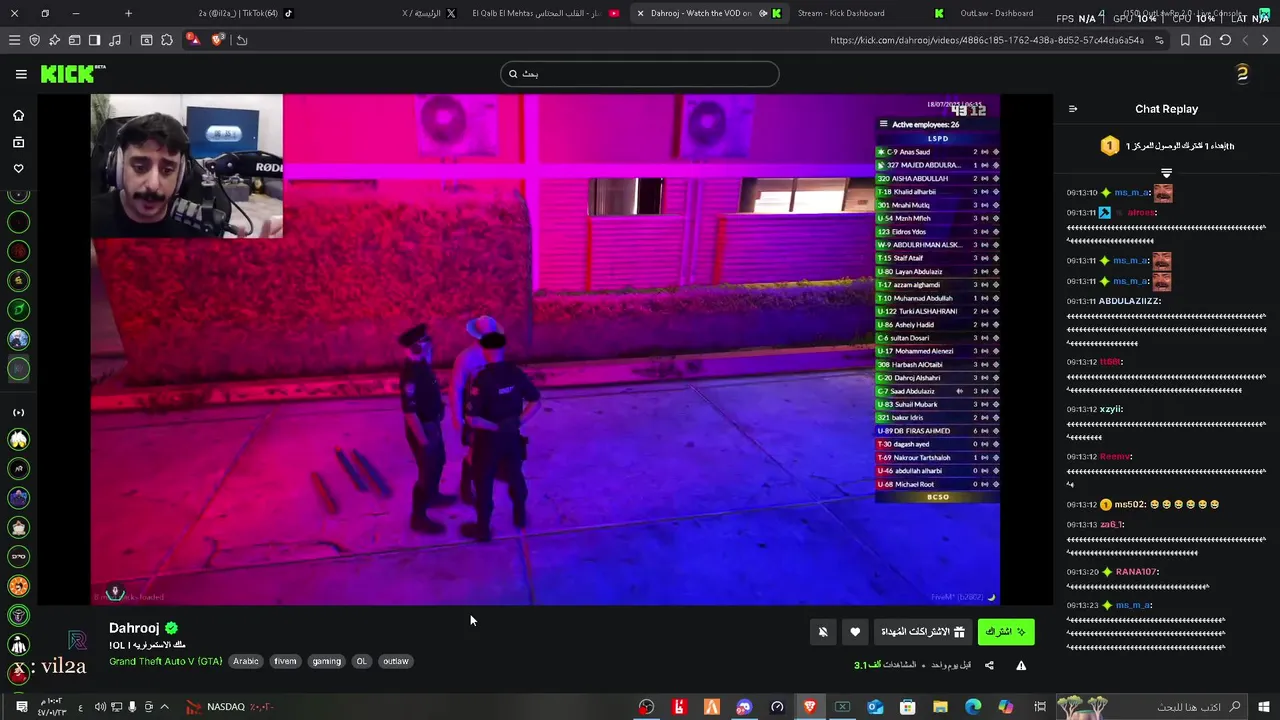Click the Kick search field
1280x720 pixels.
coord(640,74)
